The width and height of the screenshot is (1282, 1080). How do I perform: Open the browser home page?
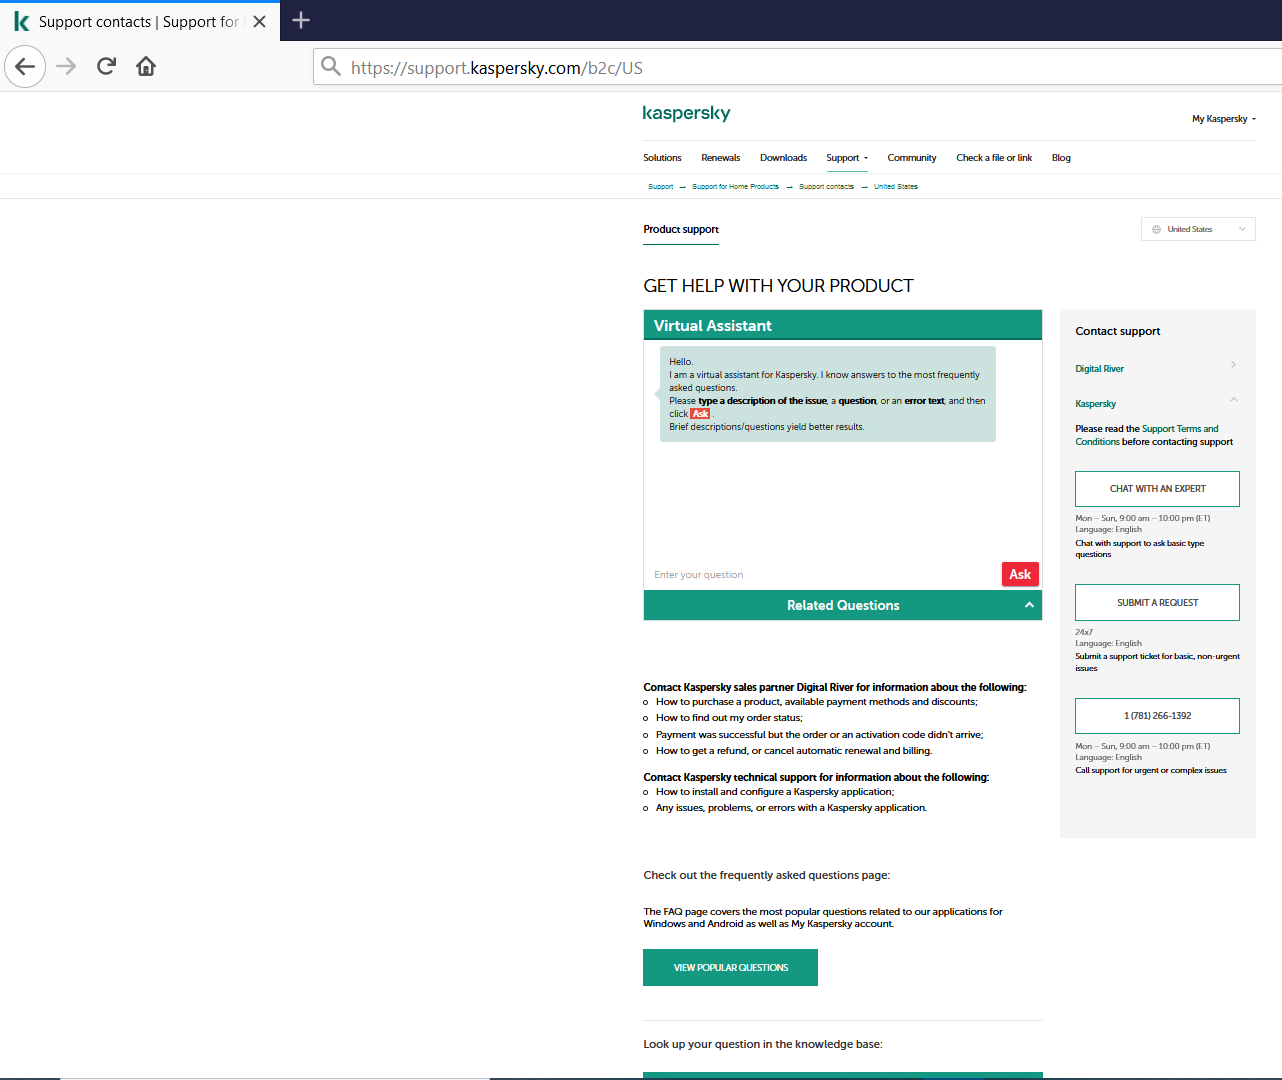tap(146, 67)
